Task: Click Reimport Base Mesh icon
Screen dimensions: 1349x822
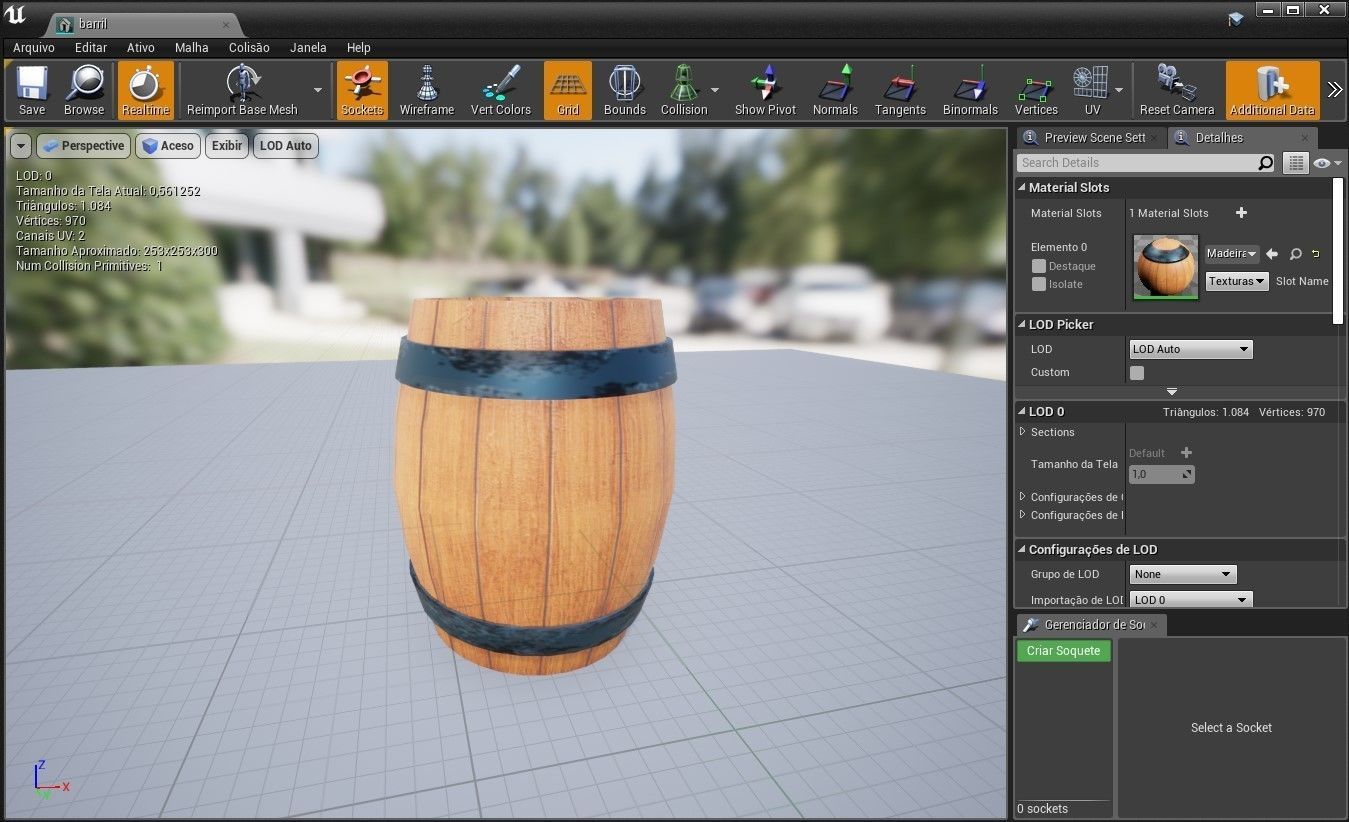Action: pyautogui.click(x=242, y=90)
